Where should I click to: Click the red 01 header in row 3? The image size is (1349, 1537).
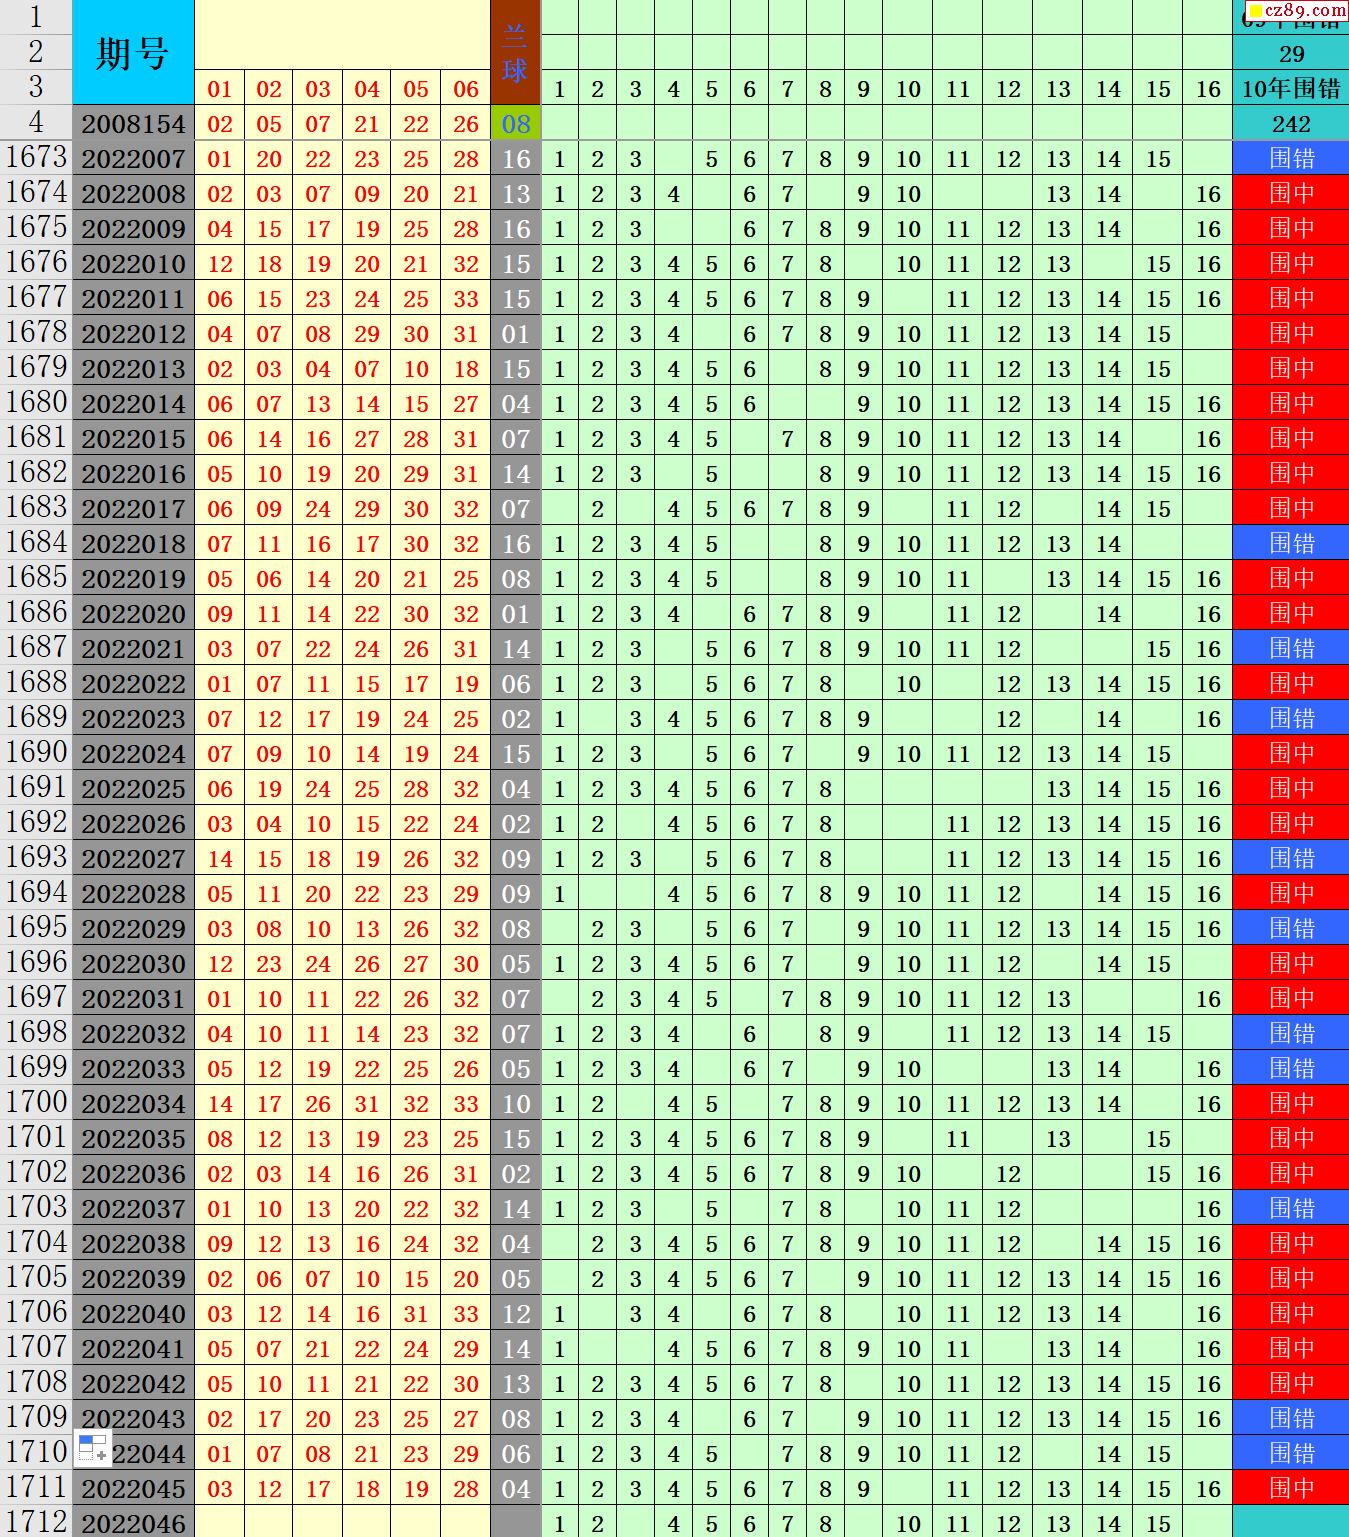pyautogui.click(x=219, y=89)
